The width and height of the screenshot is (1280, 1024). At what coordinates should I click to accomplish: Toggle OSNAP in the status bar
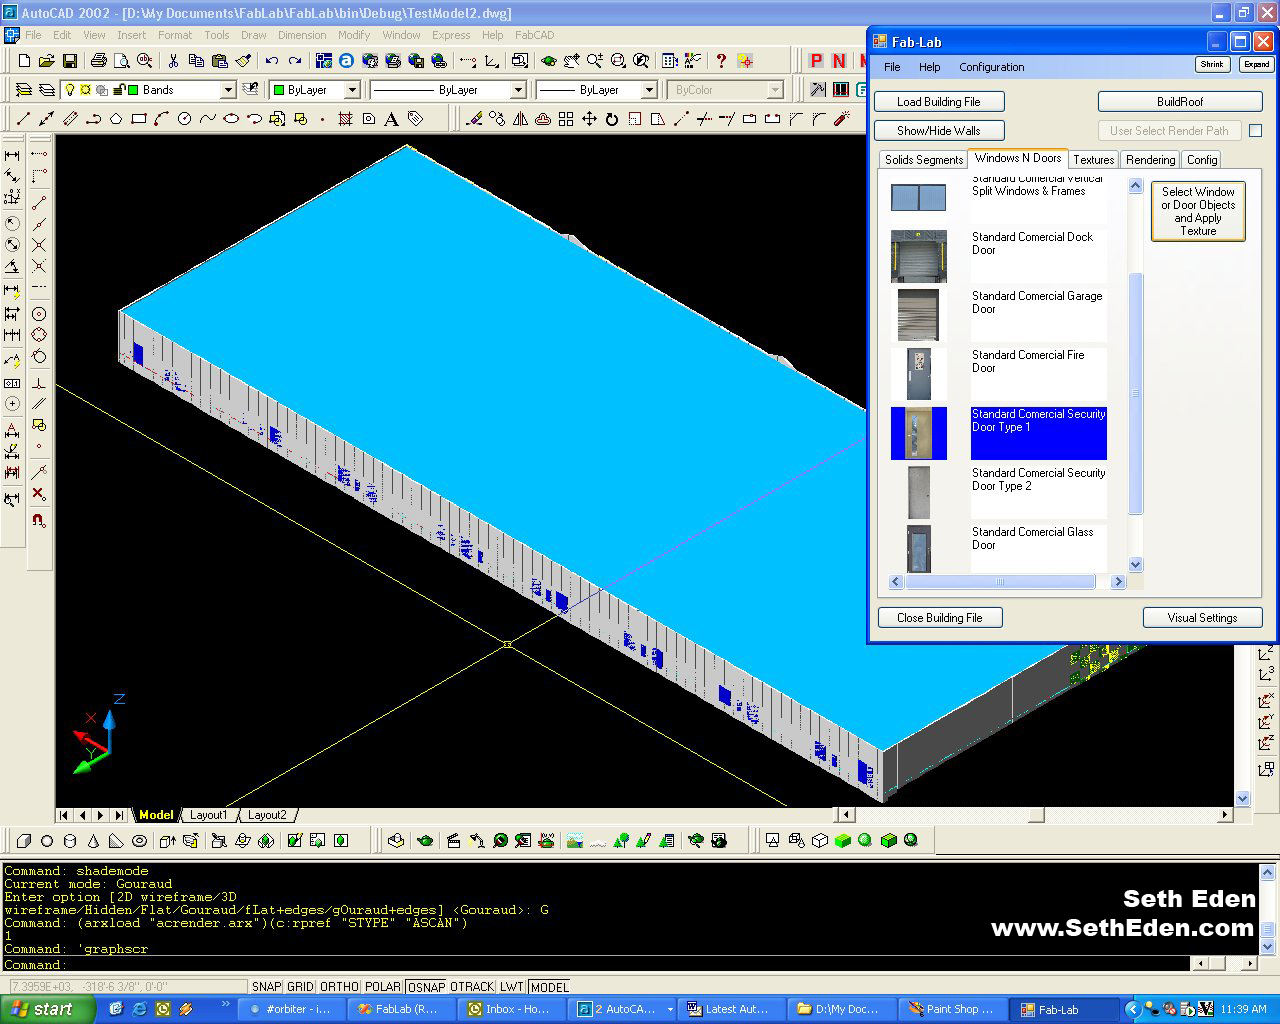tap(426, 987)
